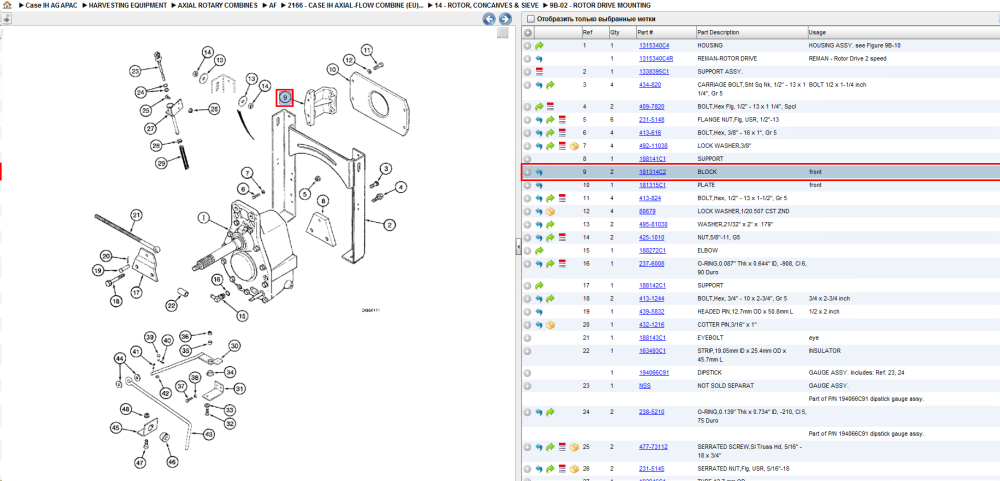Click package box icon in 492-11038 LOCK WASHER row
Viewport: 1000px width, 481px height.
pyautogui.click(x=574, y=146)
